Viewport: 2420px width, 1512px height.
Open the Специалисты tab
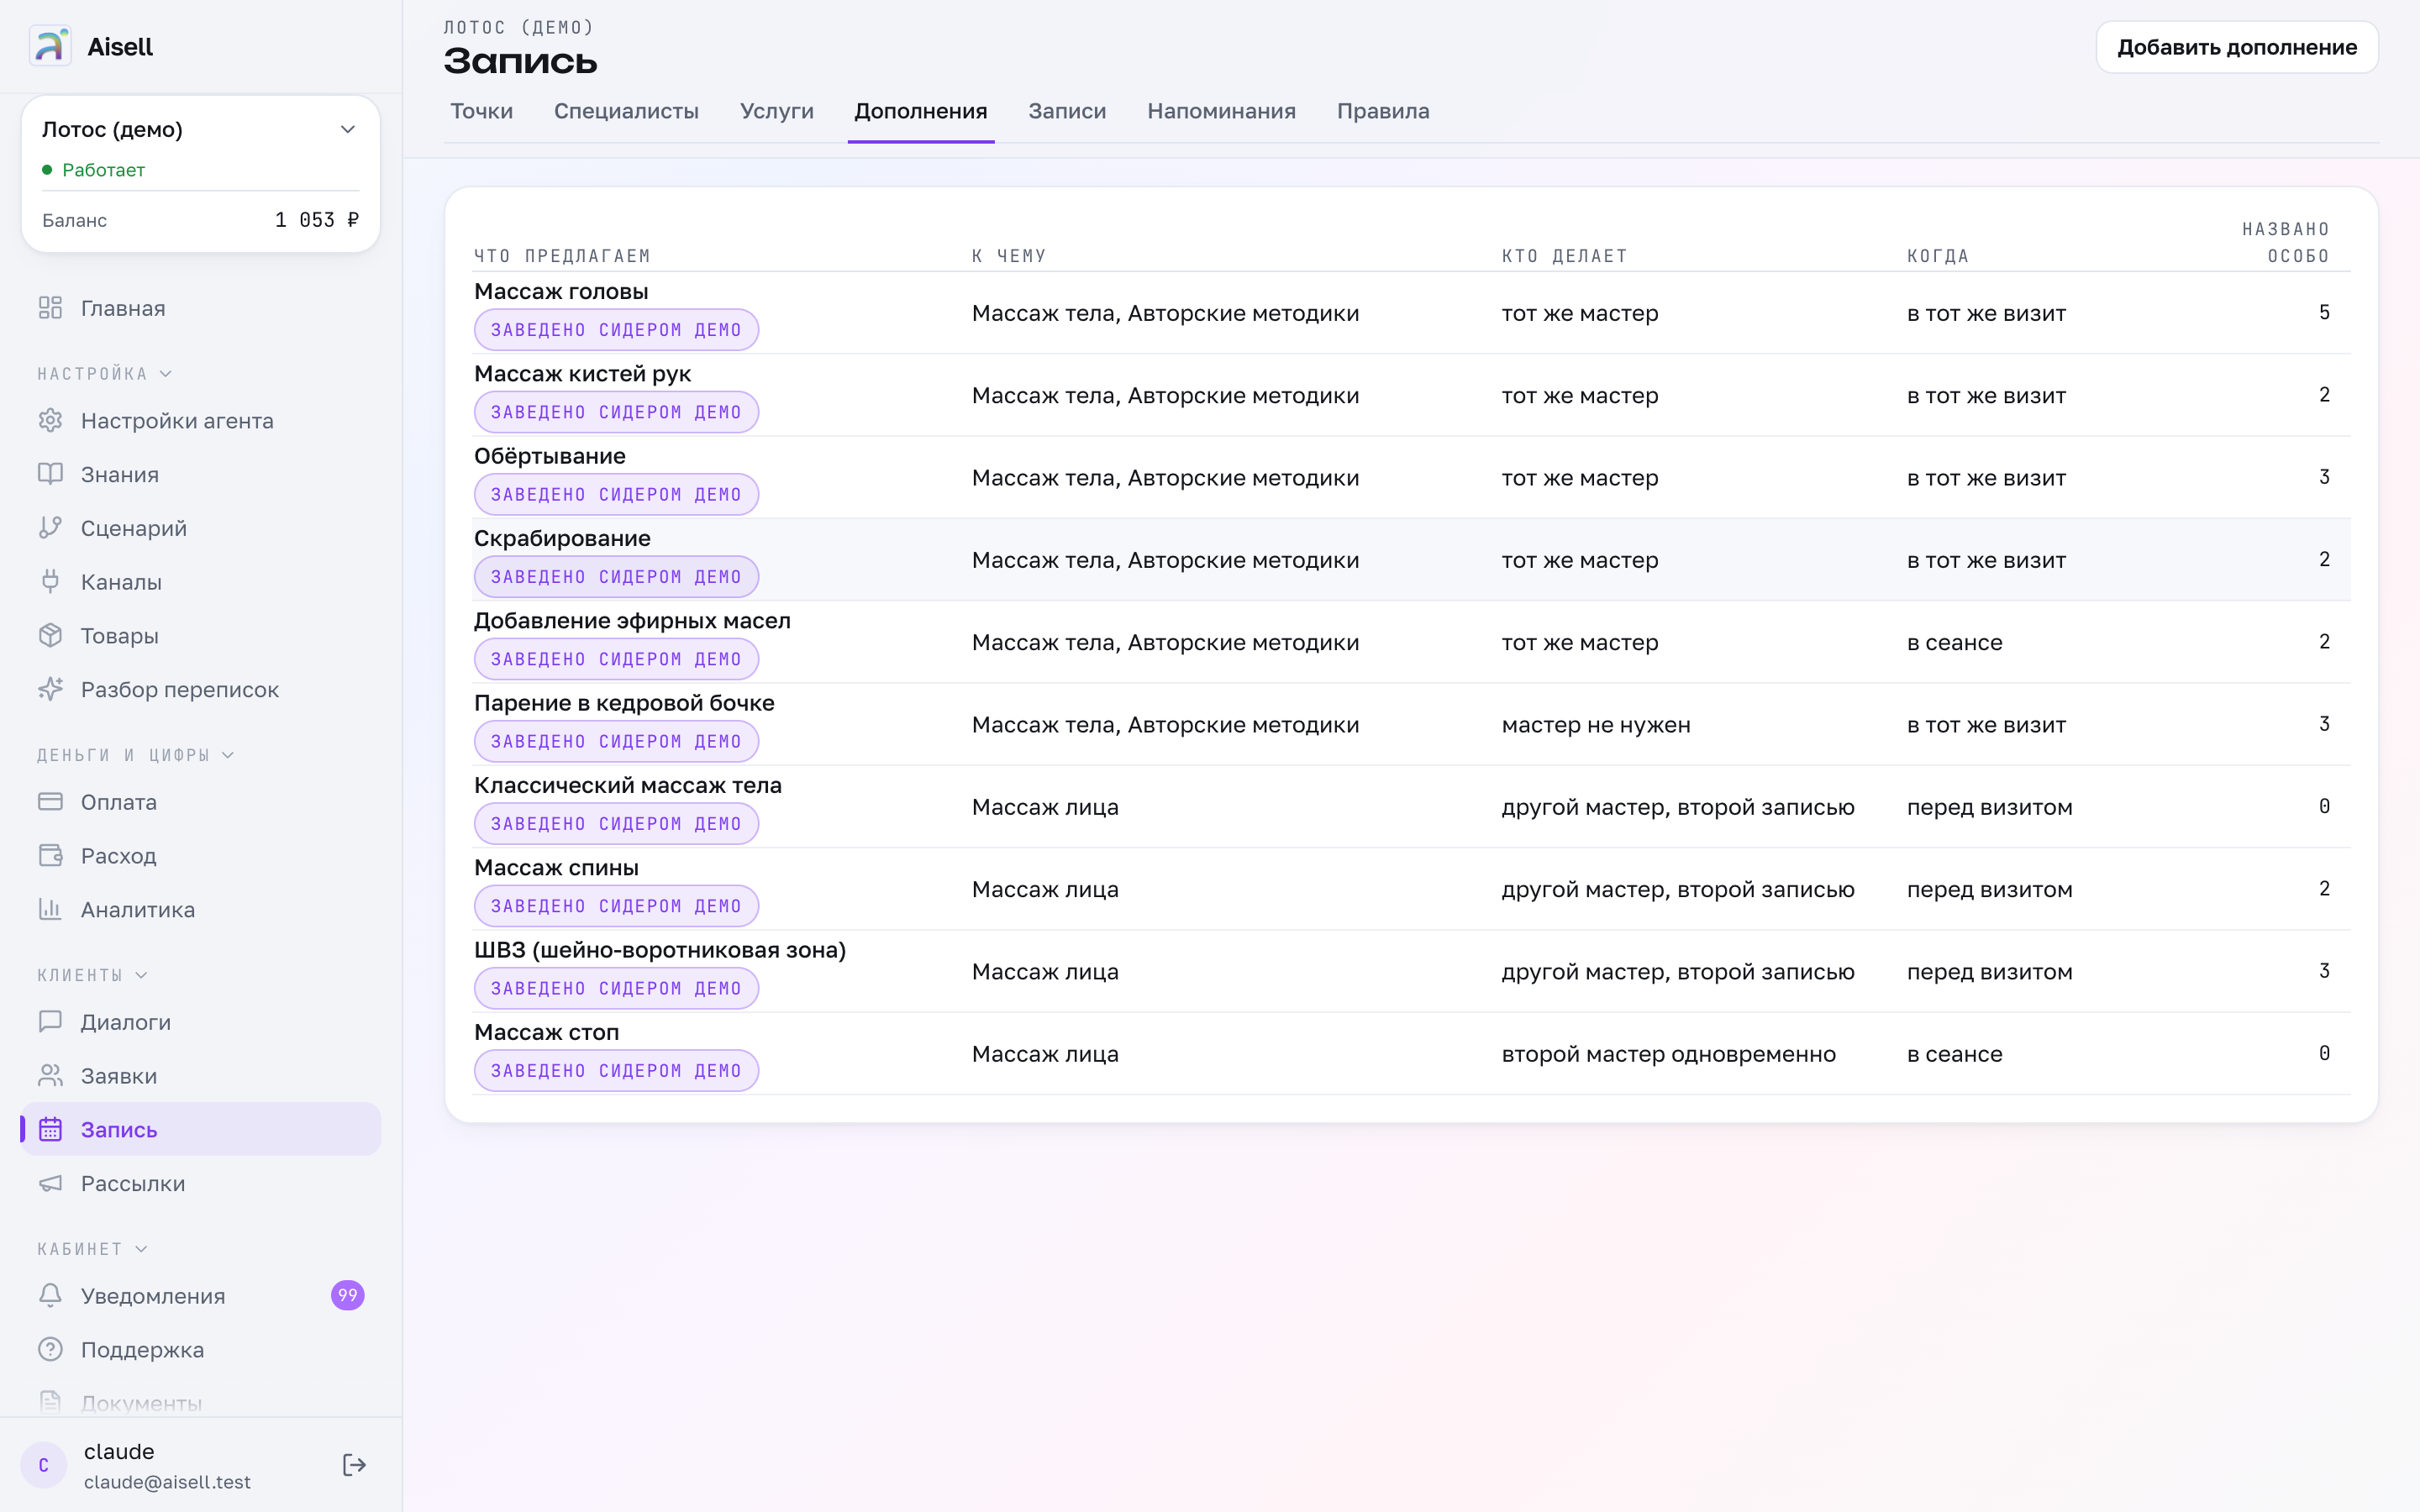[x=626, y=111]
